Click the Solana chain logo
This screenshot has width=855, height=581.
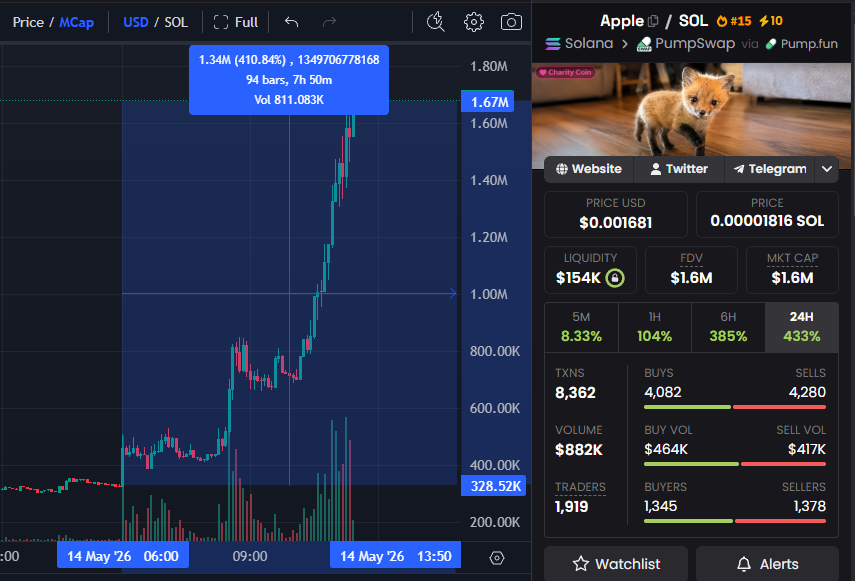click(x=553, y=44)
